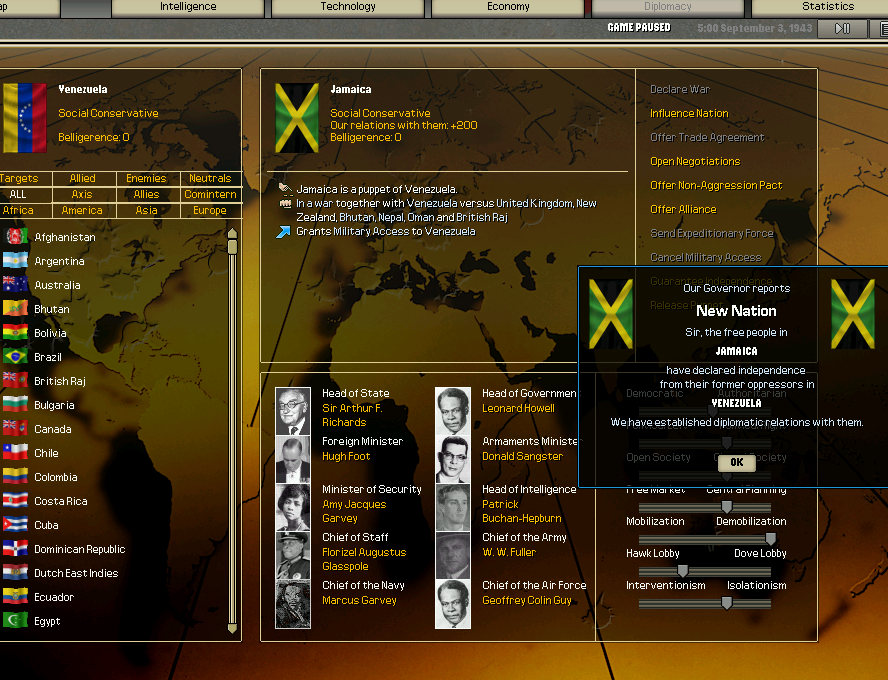Open the Statistics tab
Image resolution: width=888 pixels, height=680 pixels.
click(827, 7)
